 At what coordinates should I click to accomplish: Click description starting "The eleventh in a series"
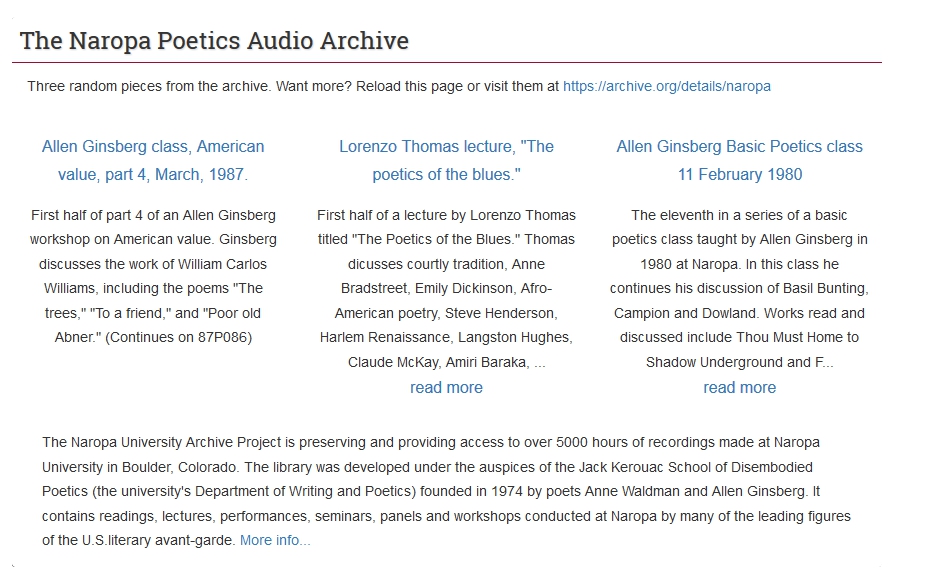[x=739, y=288]
